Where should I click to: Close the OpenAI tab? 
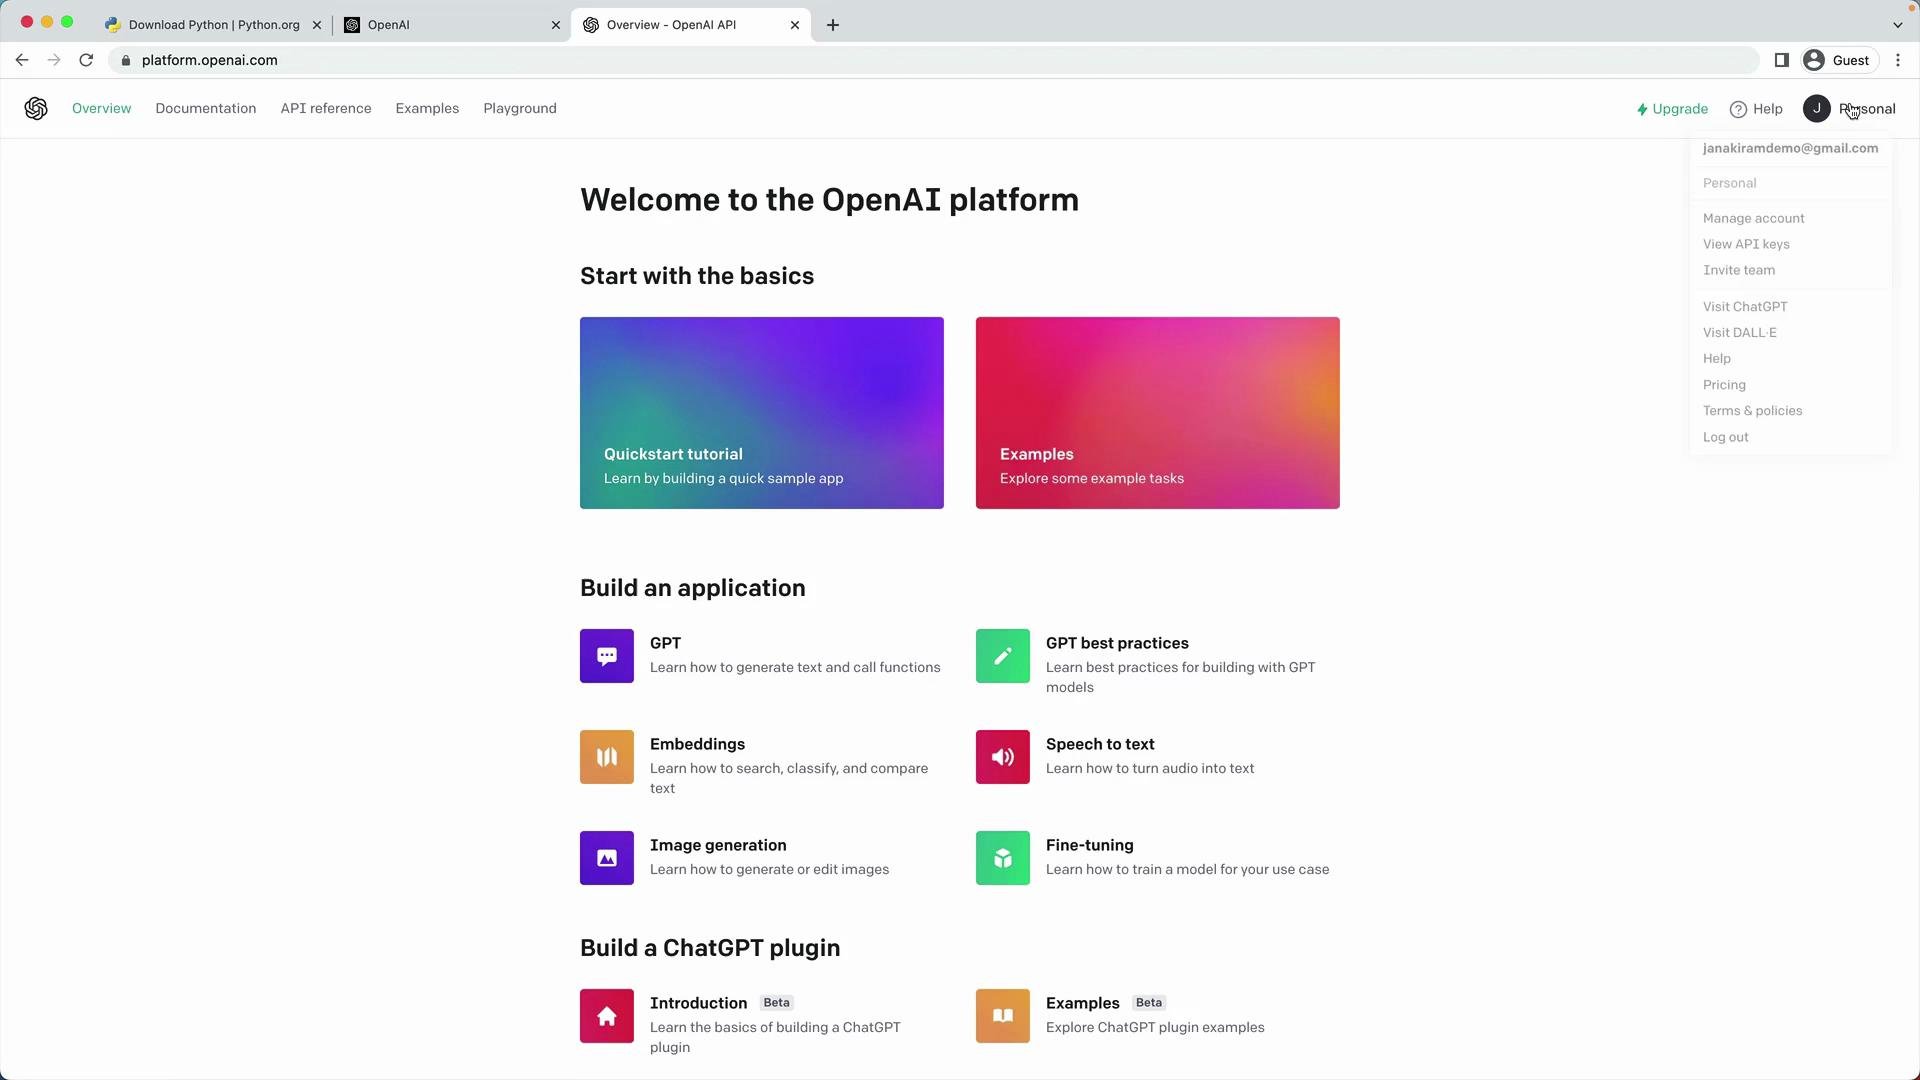pyautogui.click(x=556, y=25)
